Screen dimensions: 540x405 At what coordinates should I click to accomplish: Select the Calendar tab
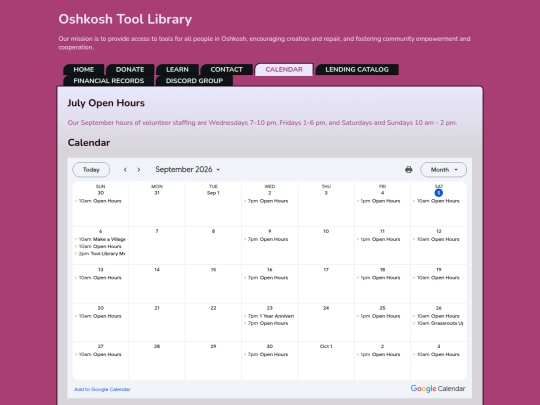tap(284, 69)
